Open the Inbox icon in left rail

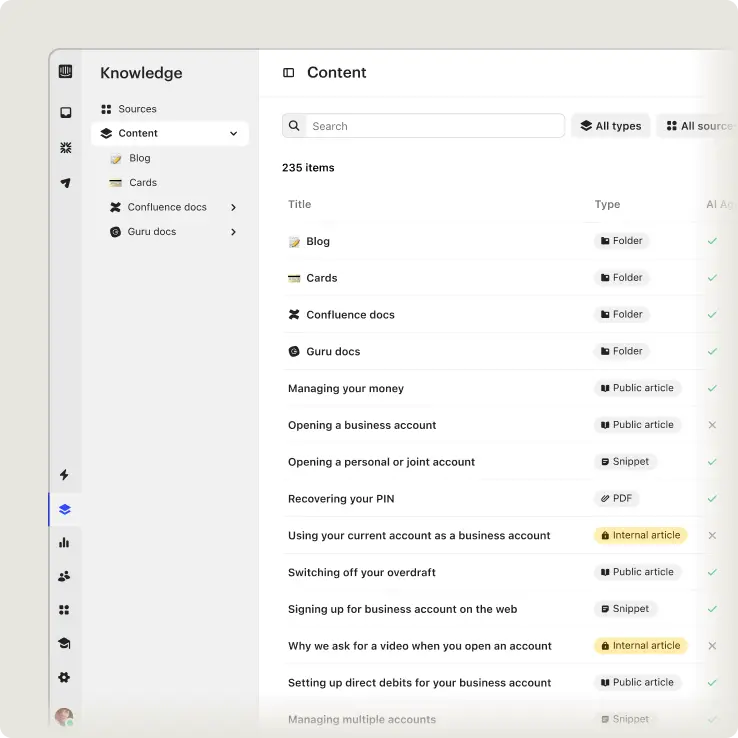pos(65,113)
